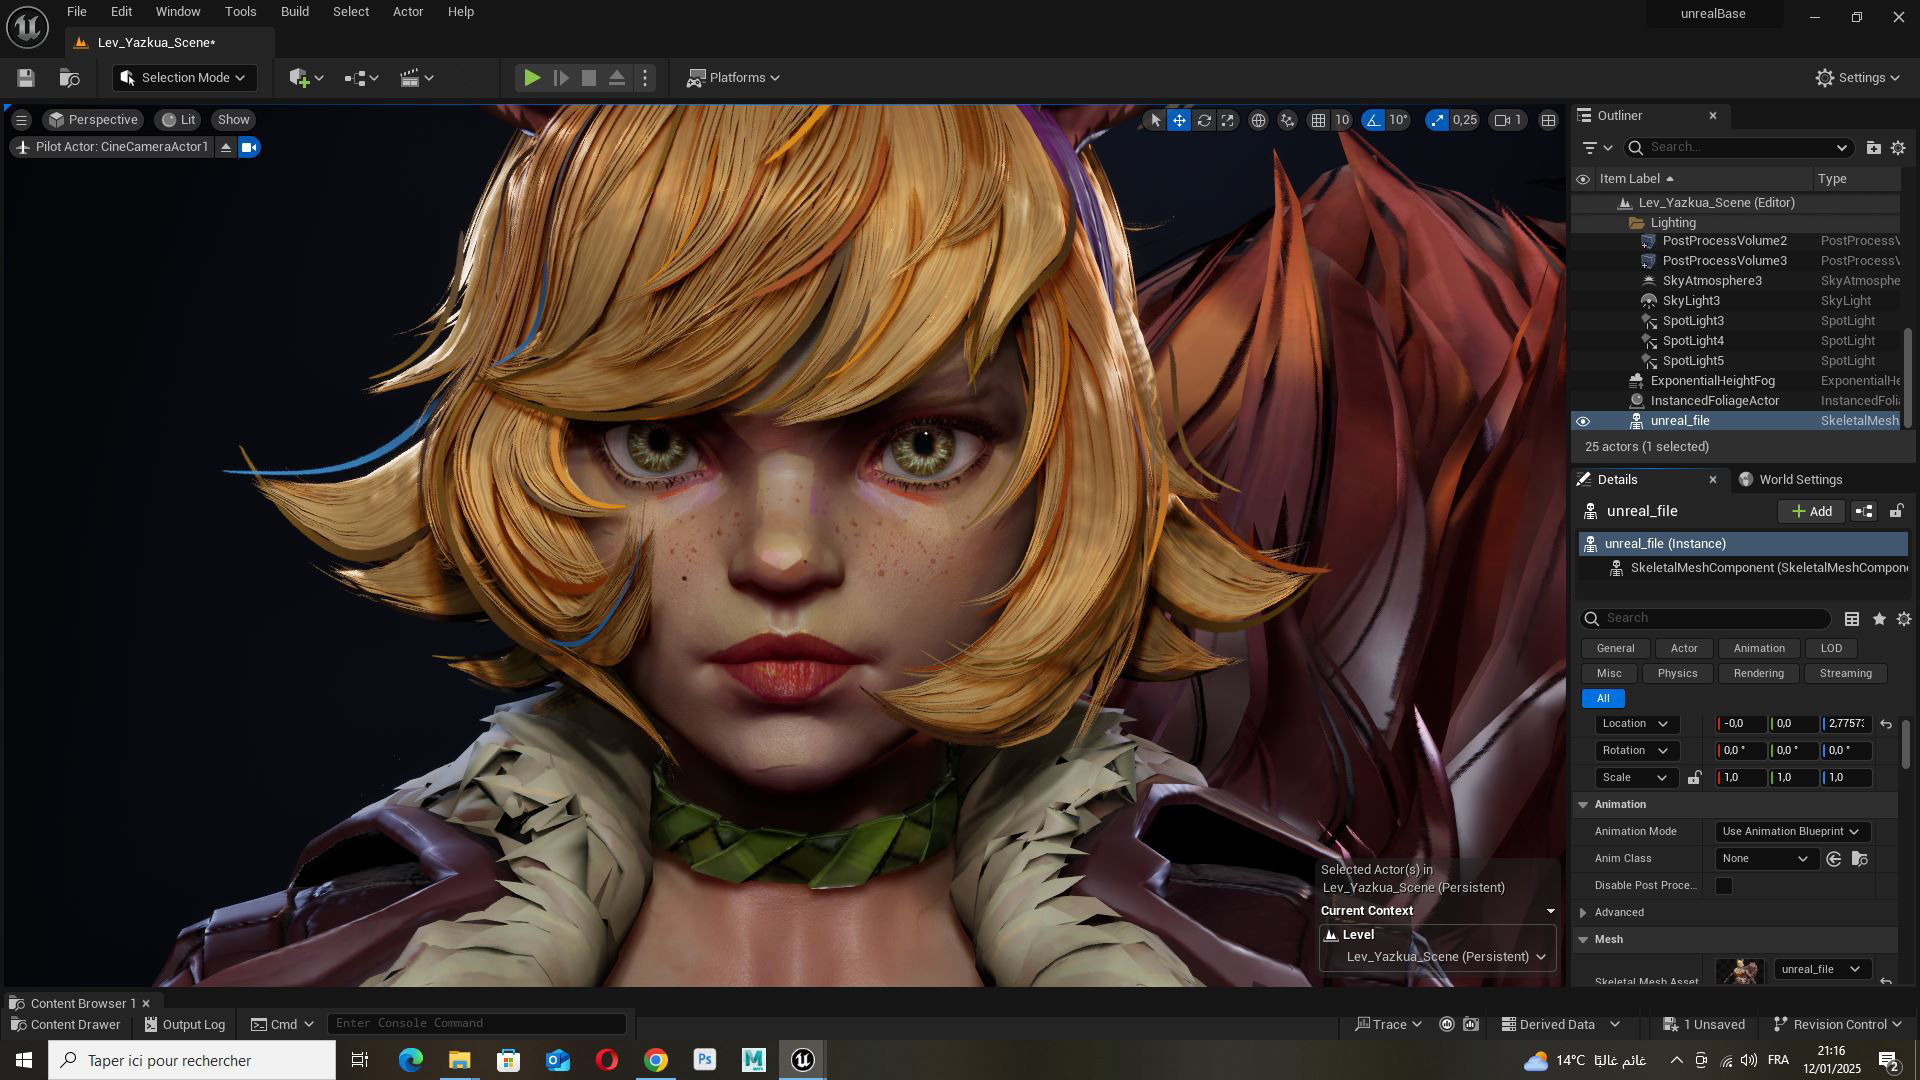
Task: Open the Edit menu
Action: click(121, 12)
